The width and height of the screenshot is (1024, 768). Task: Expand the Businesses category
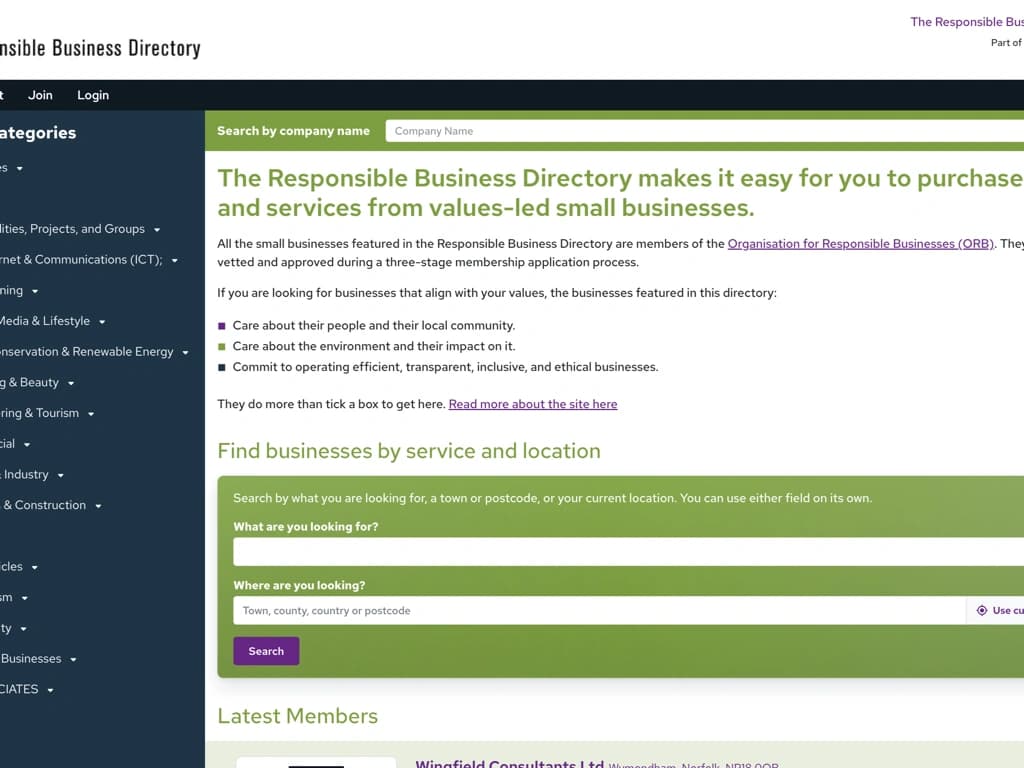click(73, 660)
